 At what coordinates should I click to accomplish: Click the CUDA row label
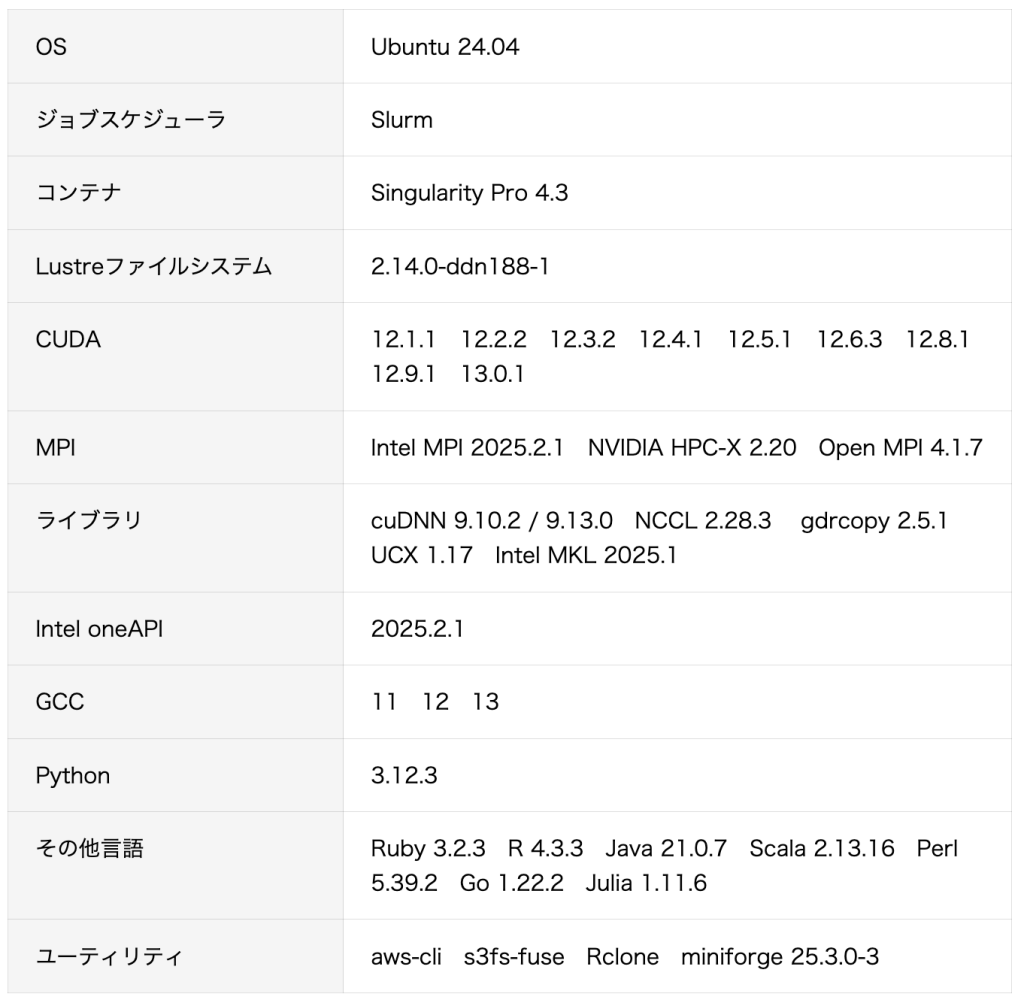click(68, 339)
